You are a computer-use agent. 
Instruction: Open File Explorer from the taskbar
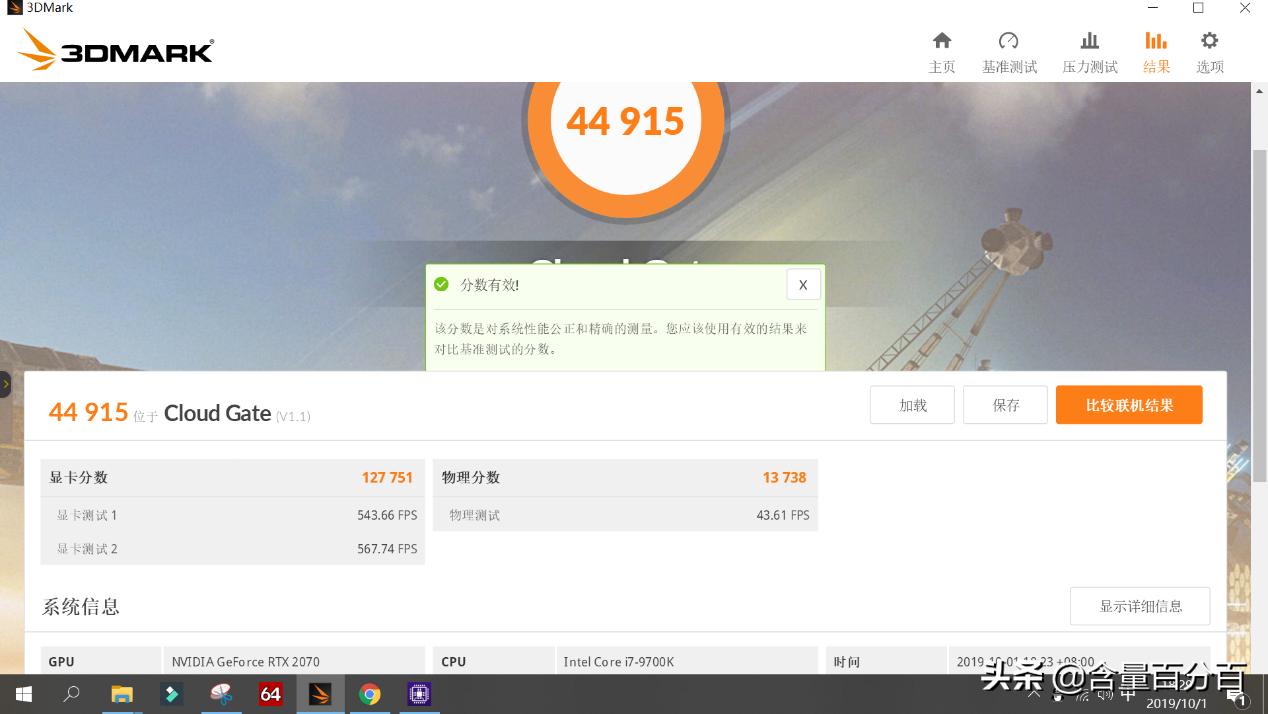[122, 693]
